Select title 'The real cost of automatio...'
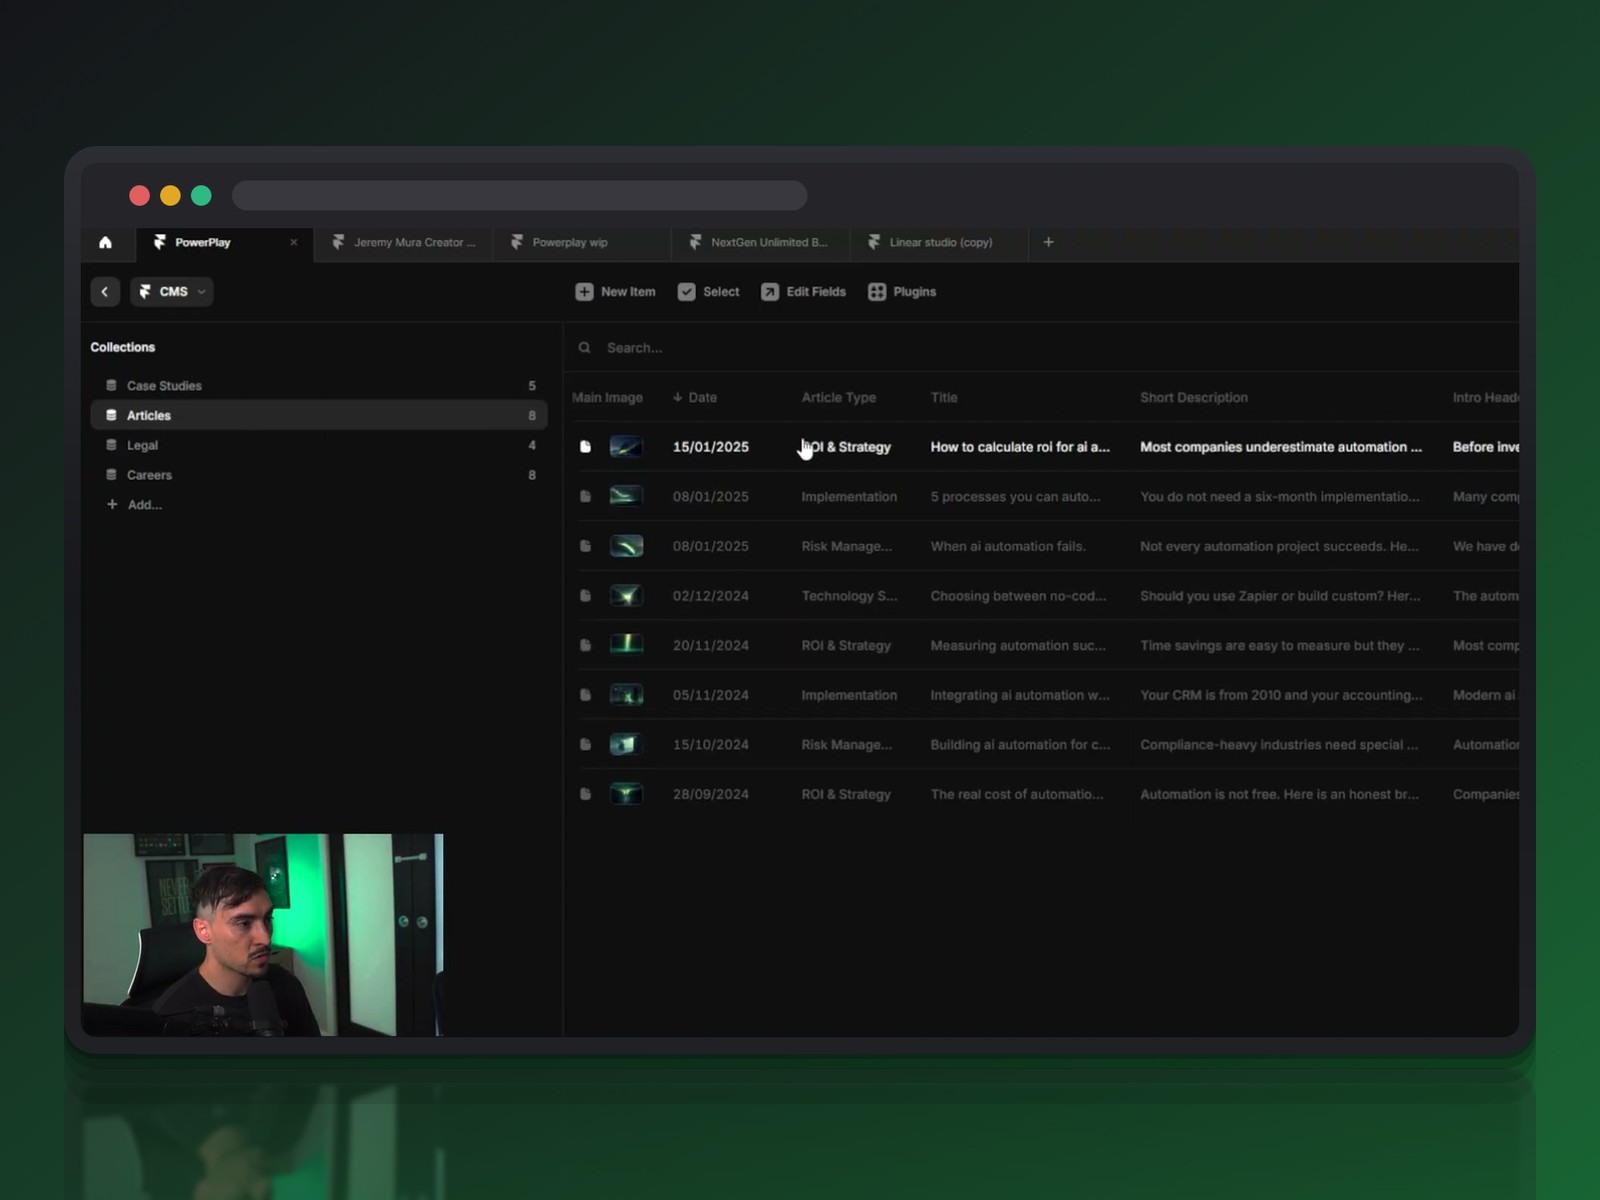The height and width of the screenshot is (1200, 1600). coord(1017,794)
